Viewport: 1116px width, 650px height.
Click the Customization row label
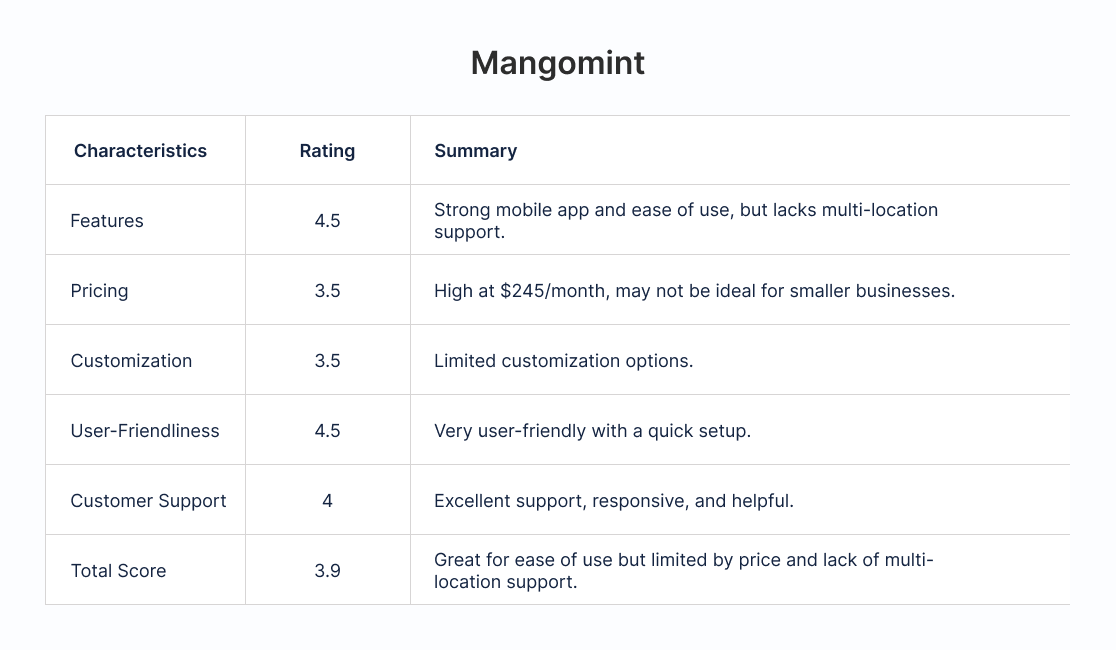tap(131, 361)
